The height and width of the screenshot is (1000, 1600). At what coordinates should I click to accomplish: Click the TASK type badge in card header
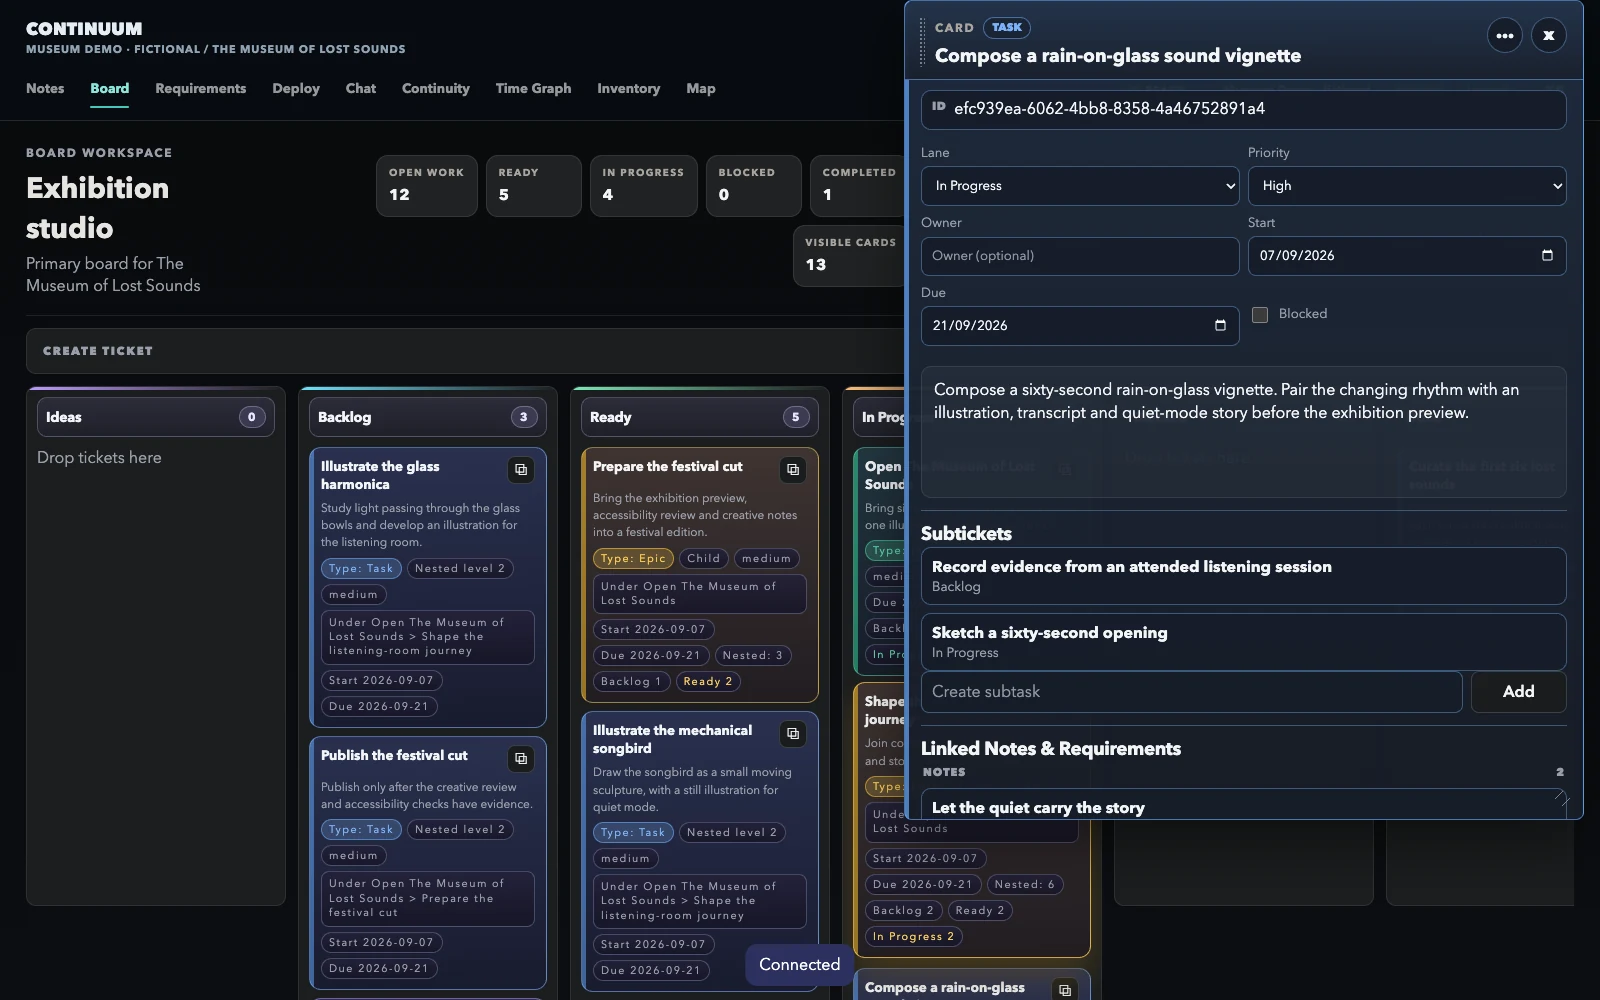coord(1007,28)
